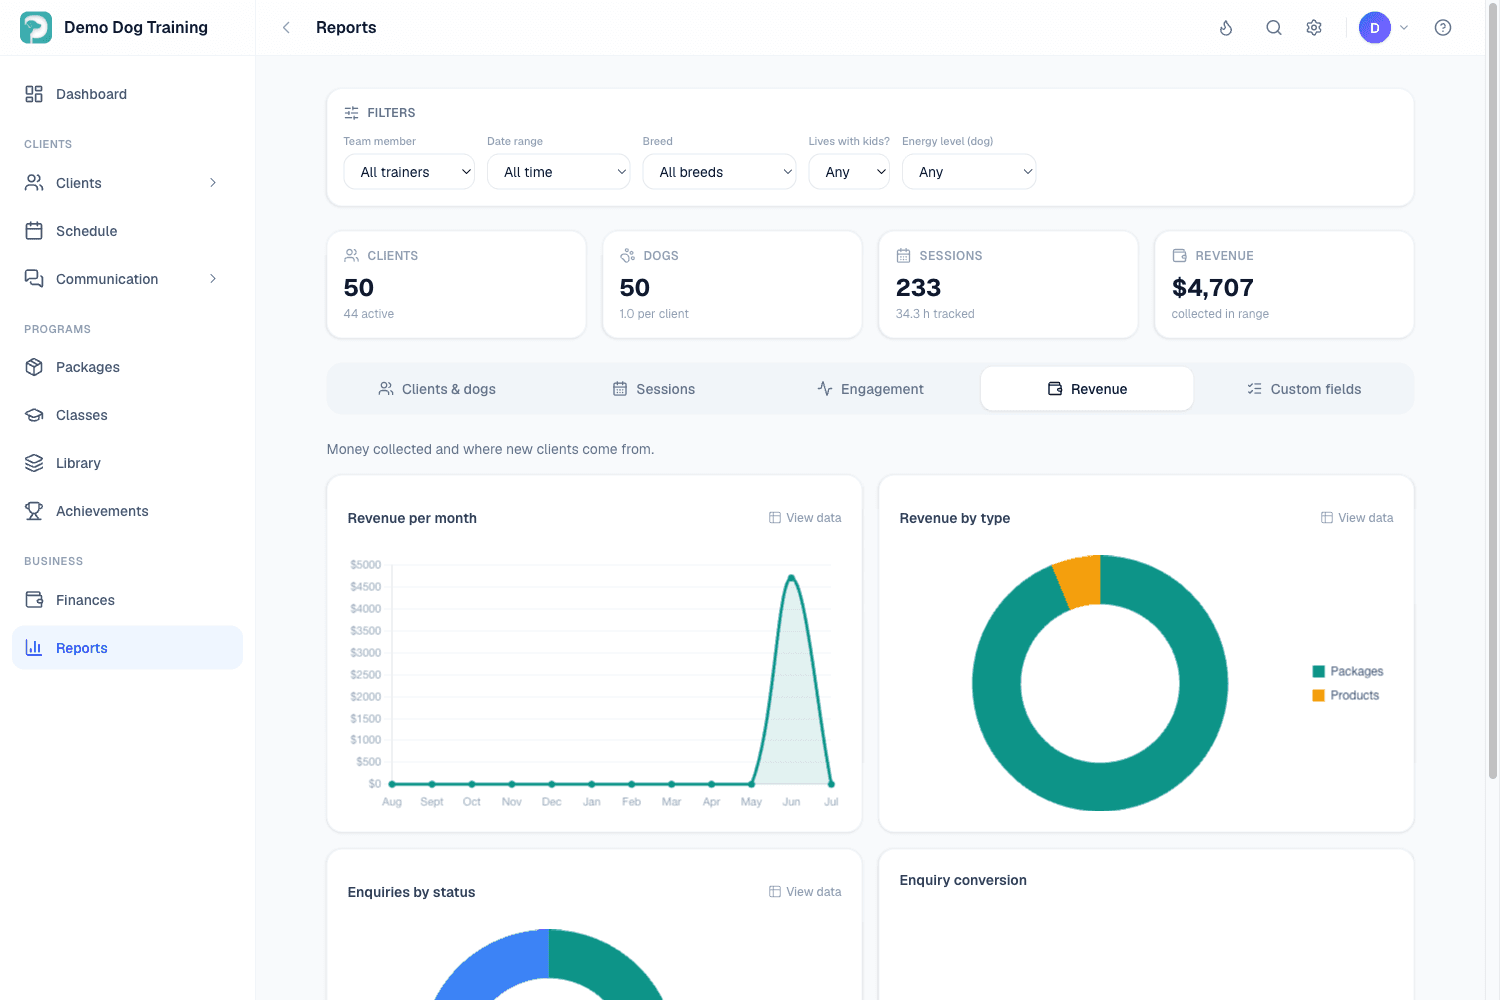
Task: Open the Energy level Any dropdown
Action: pos(969,172)
